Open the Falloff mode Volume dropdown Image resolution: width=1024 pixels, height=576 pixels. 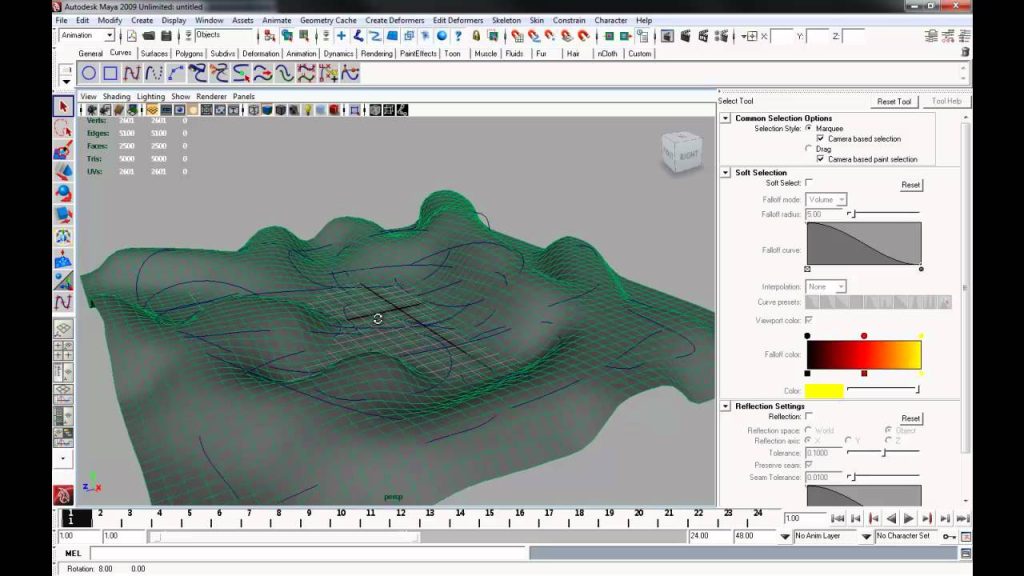point(826,199)
